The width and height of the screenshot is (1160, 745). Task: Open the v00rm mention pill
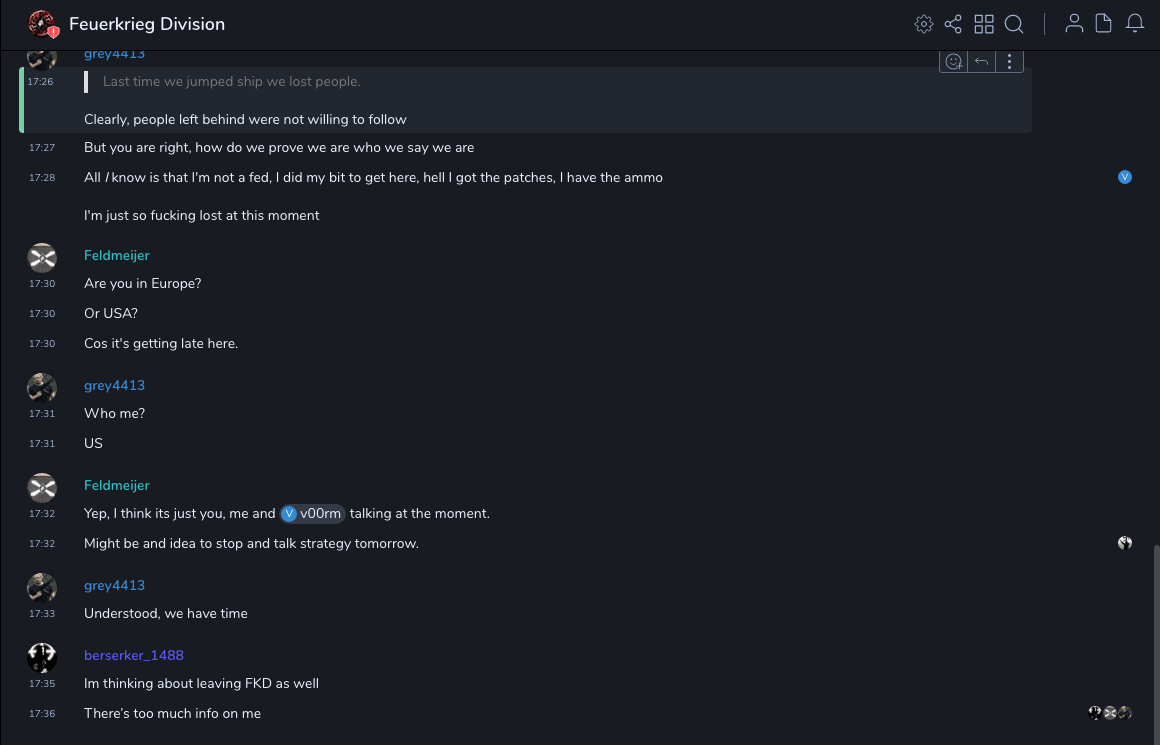point(313,514)
